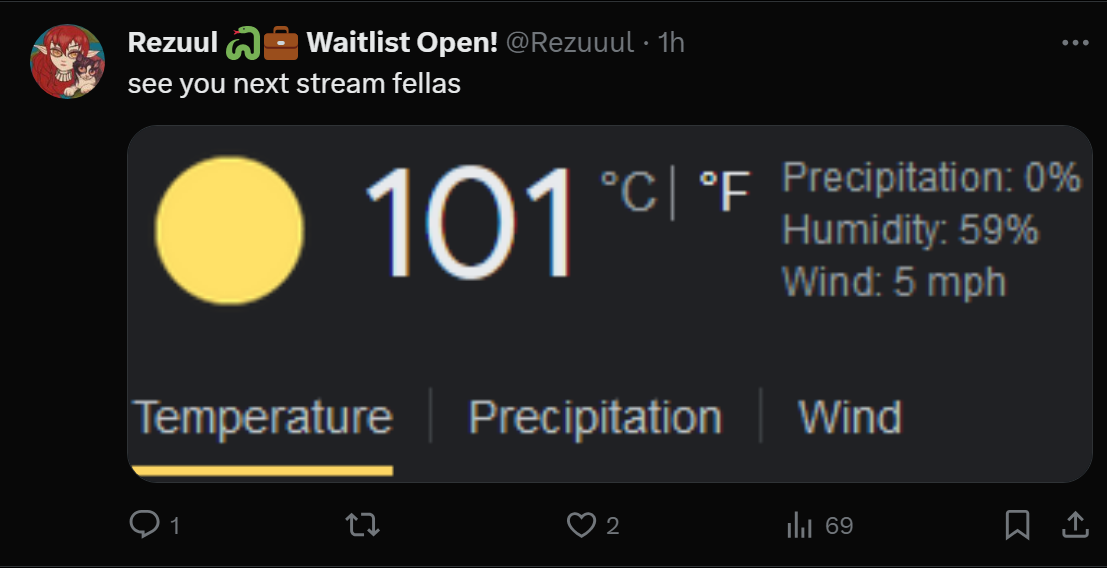Image resolution: width=1107 pixels, height=568 pixels.
Task: Click the Humidity: 59% text in image
Action: (910, 229)
